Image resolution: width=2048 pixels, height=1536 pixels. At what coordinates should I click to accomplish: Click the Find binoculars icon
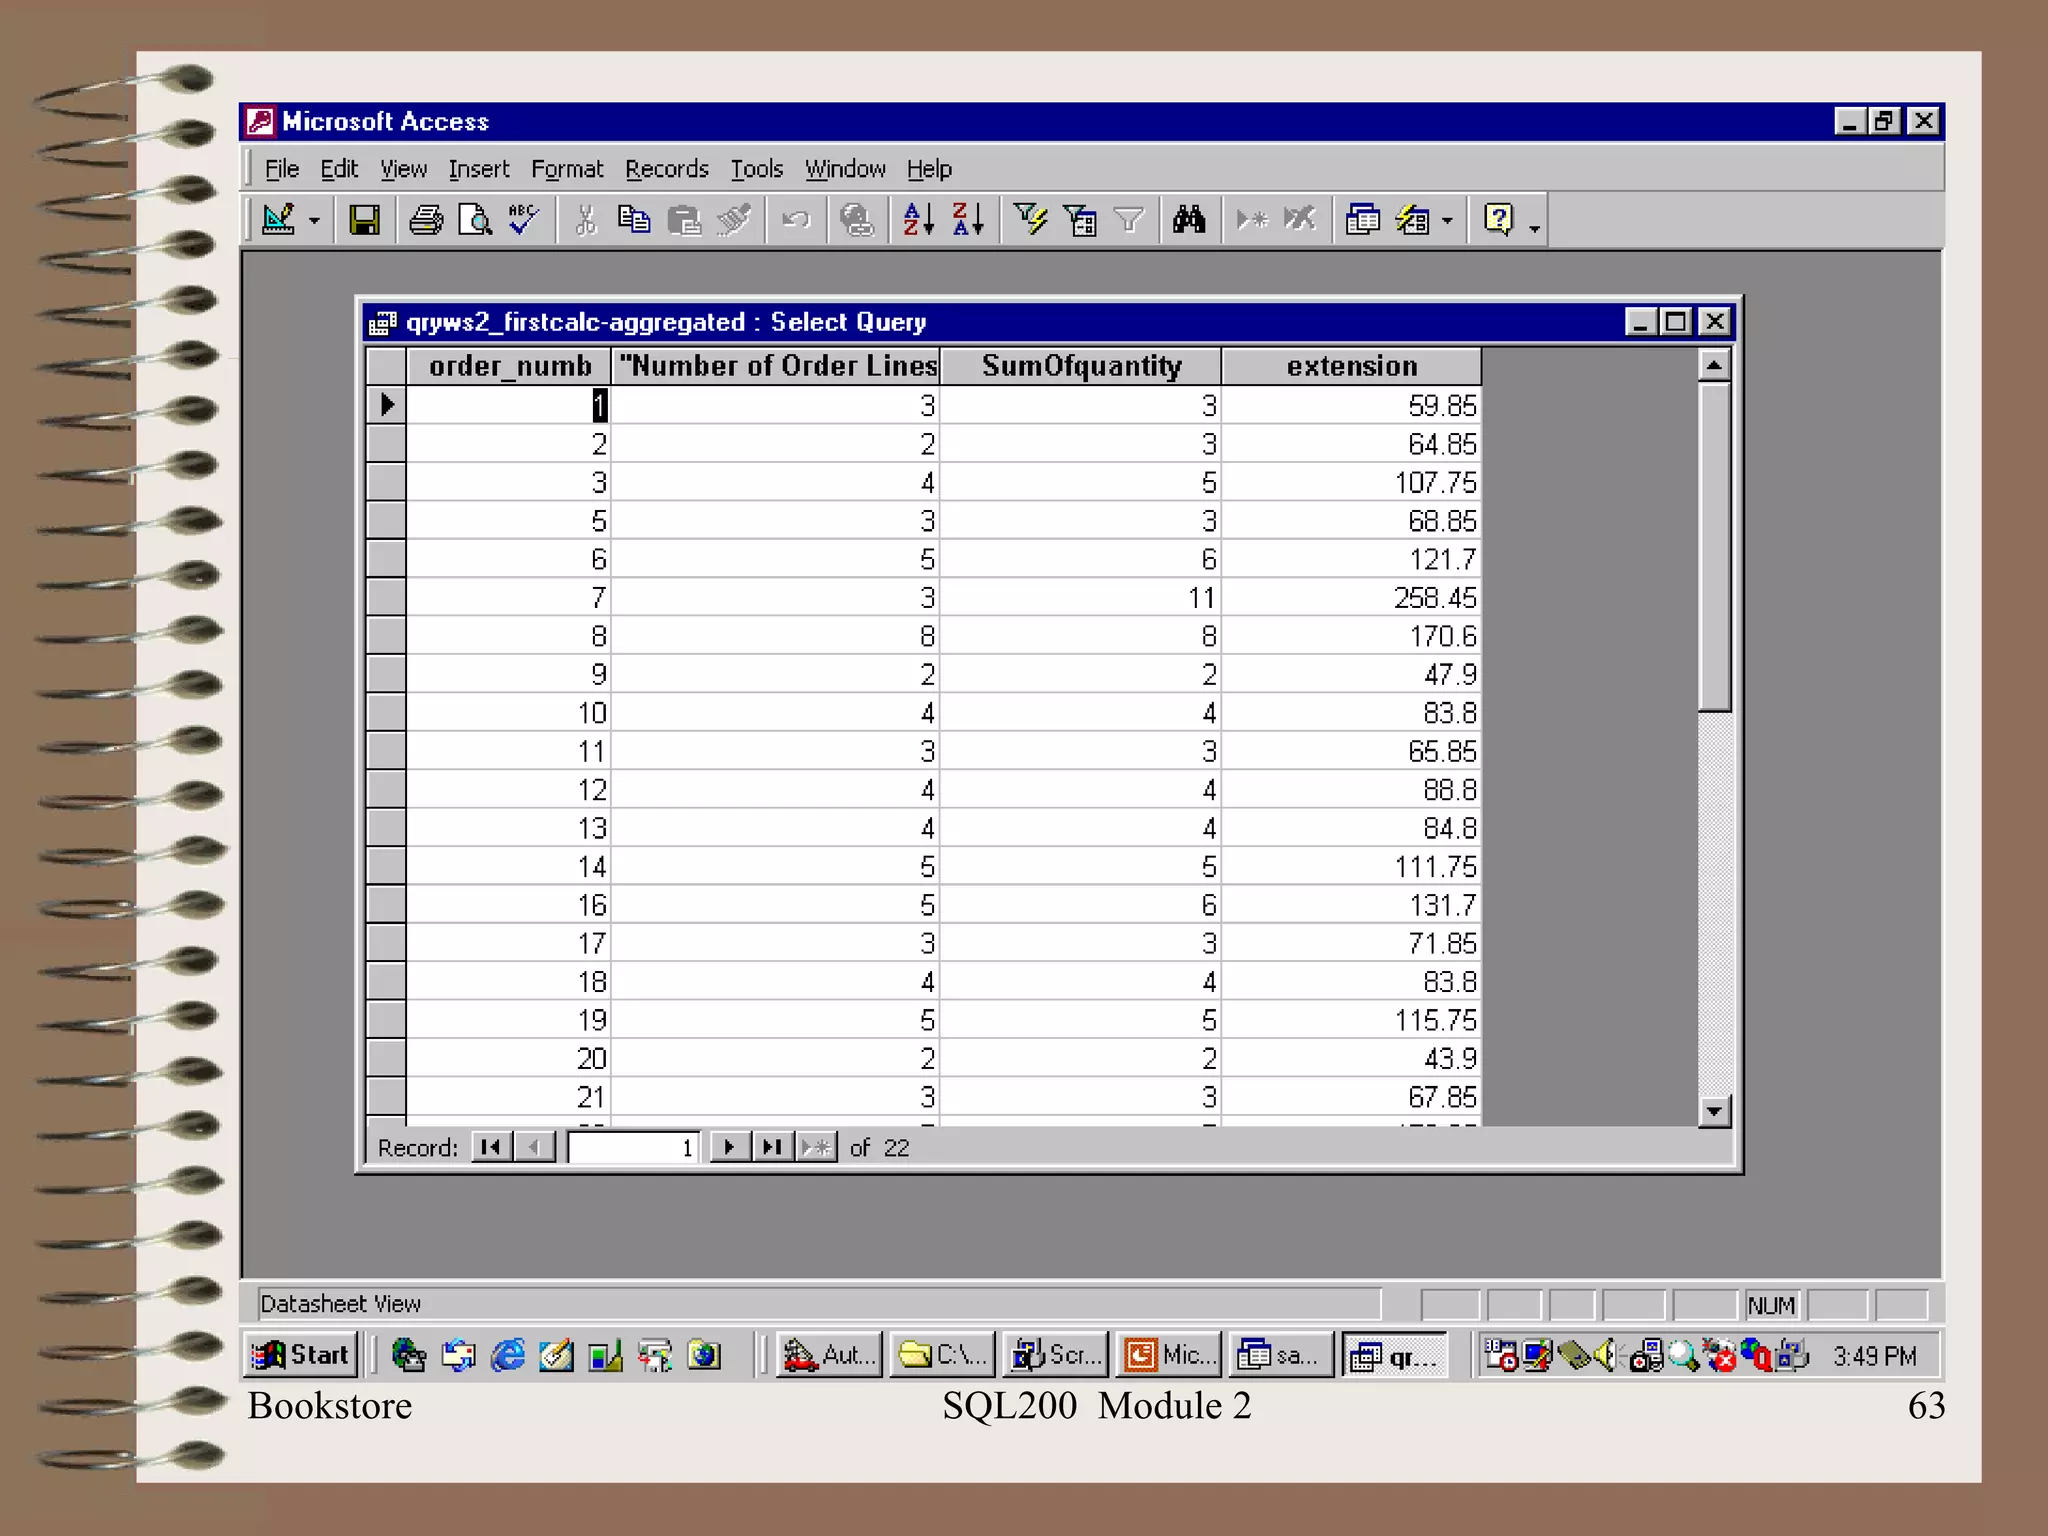pos(1189,220)
